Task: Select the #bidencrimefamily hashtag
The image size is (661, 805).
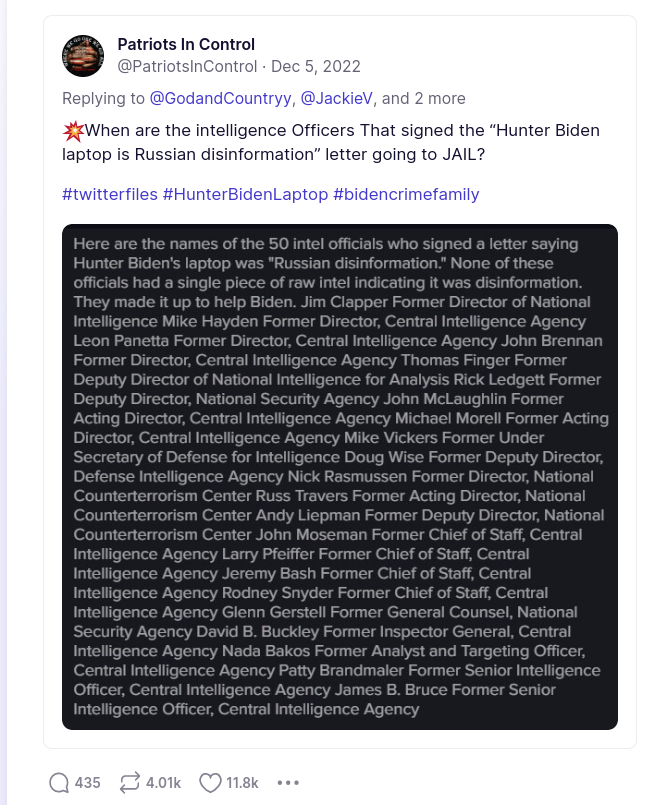Action: coord(406,194)
